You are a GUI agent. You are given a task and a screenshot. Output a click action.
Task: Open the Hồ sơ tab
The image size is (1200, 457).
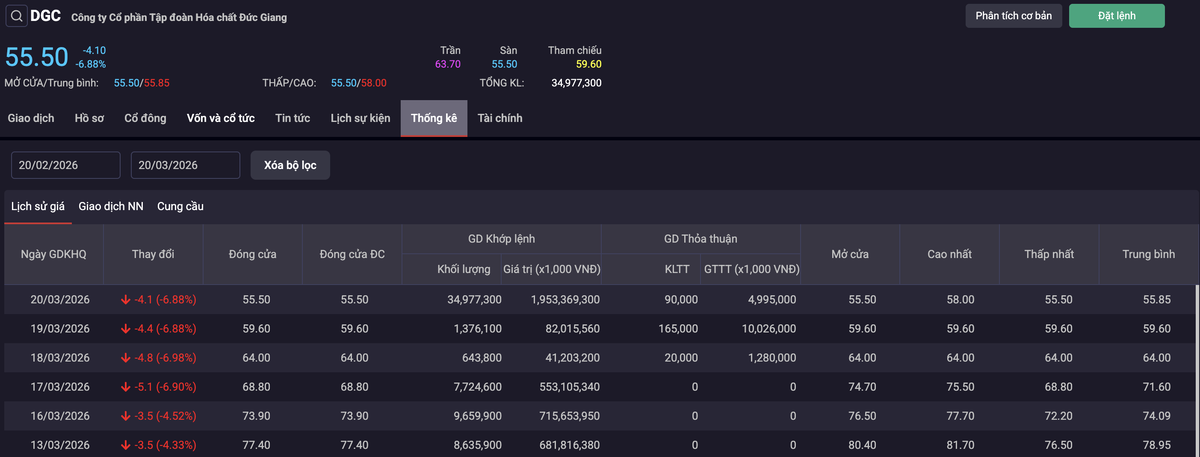(89, 118)
